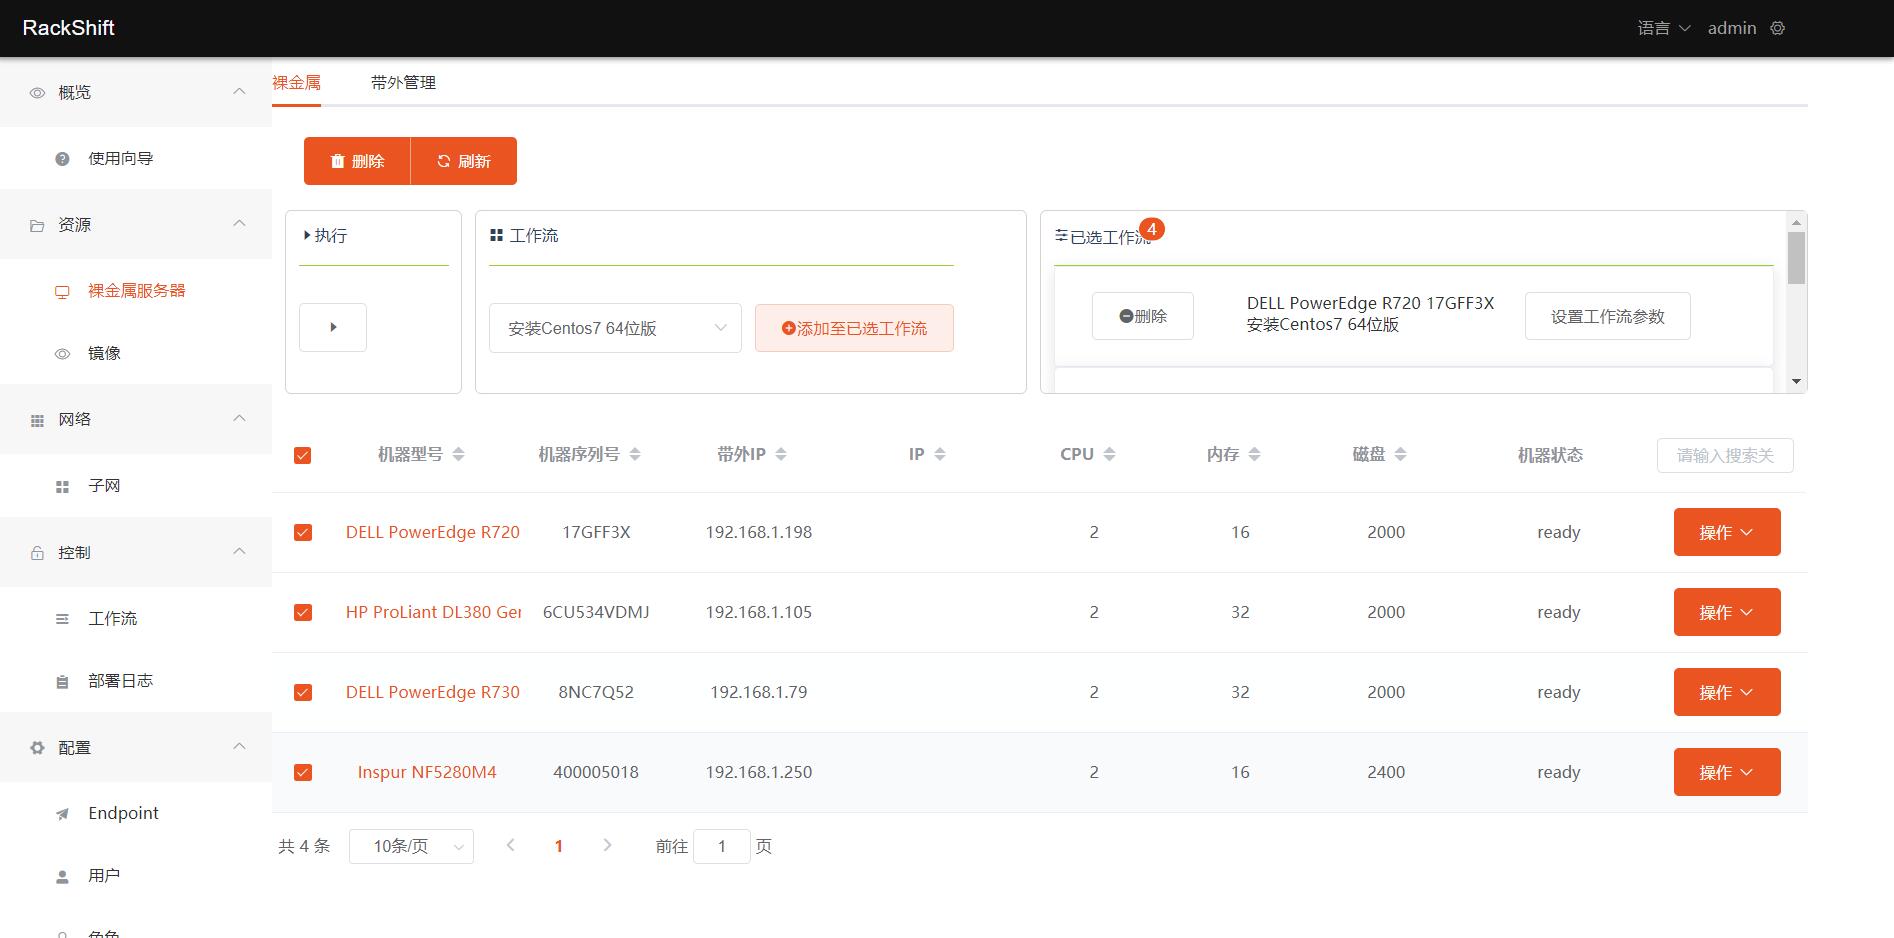Sort by disk column
Image resolution: width=1894 pixels, height=938 pixels.
(x=1400, y=454)
